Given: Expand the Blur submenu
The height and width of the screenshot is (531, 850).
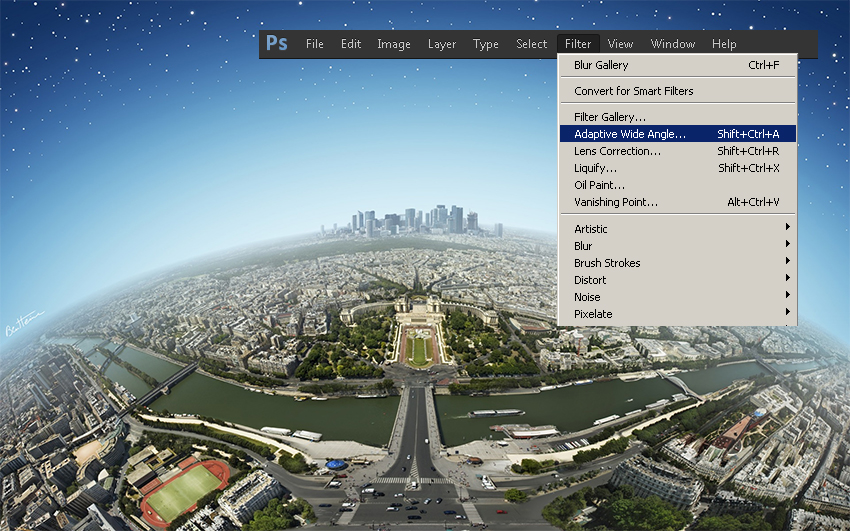Looking at the screenshot, I should (x=678, y=246).
